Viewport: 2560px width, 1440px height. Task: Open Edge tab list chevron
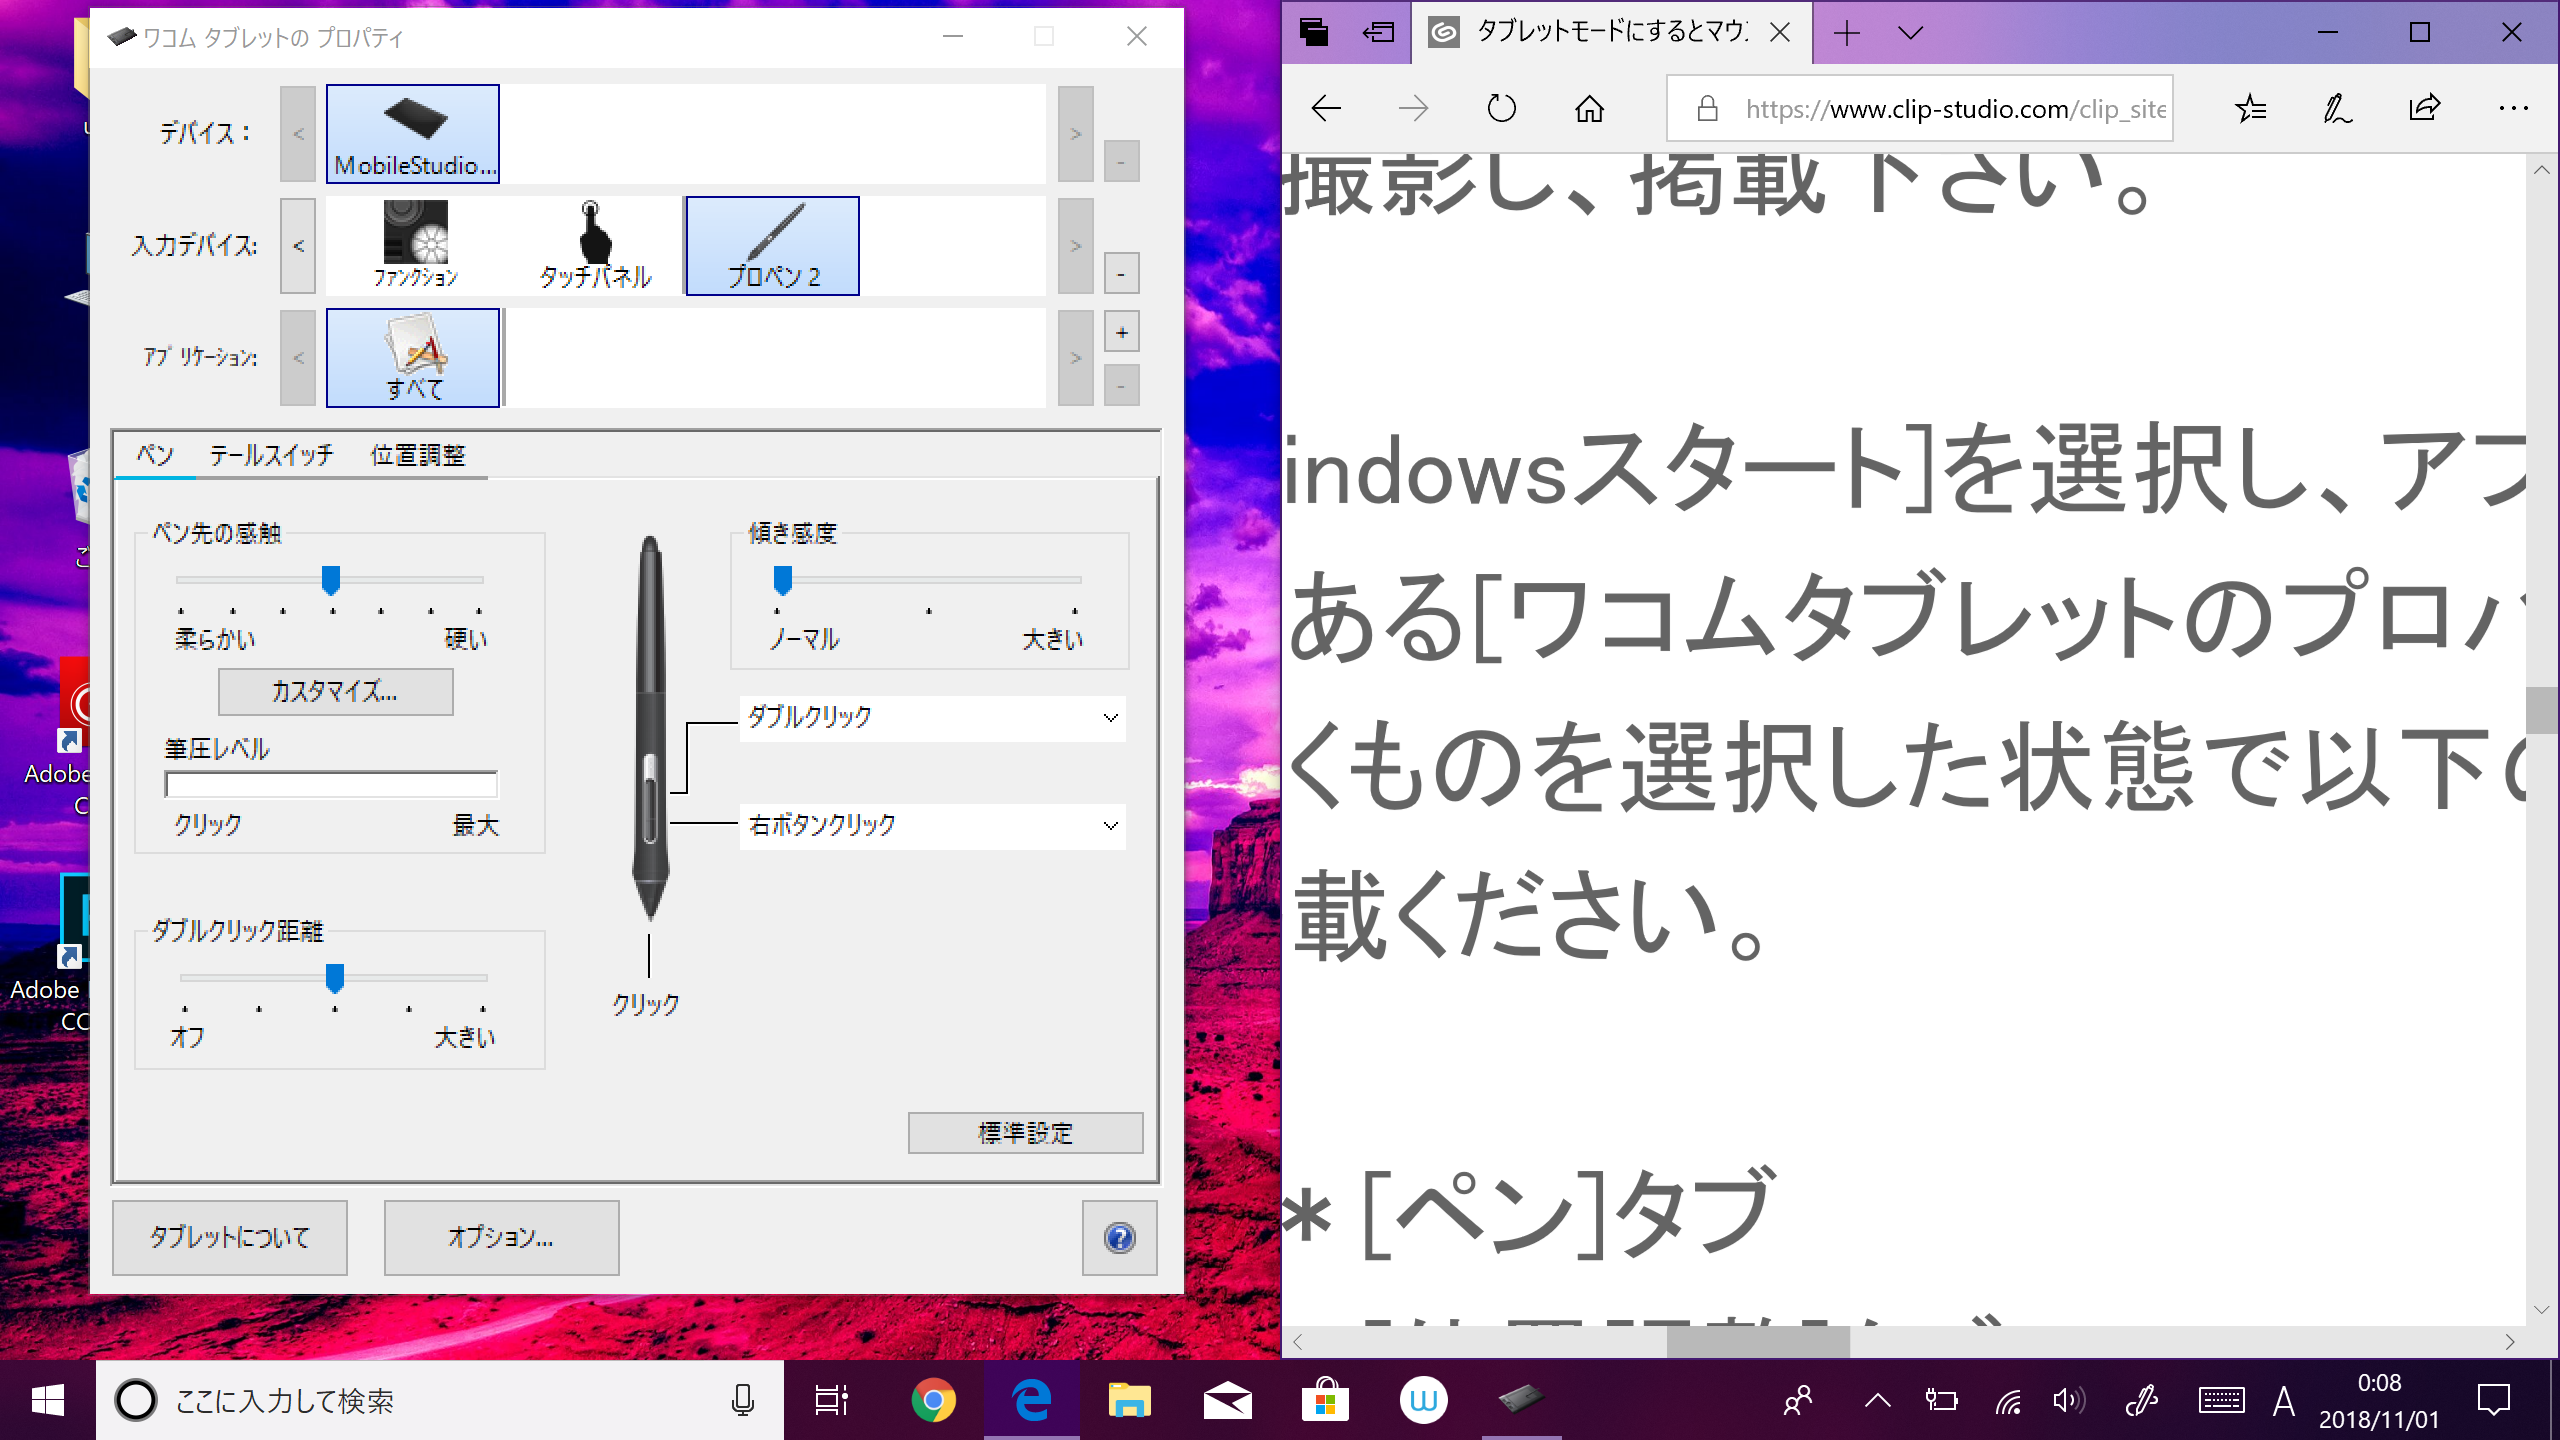click(1910, 33)
